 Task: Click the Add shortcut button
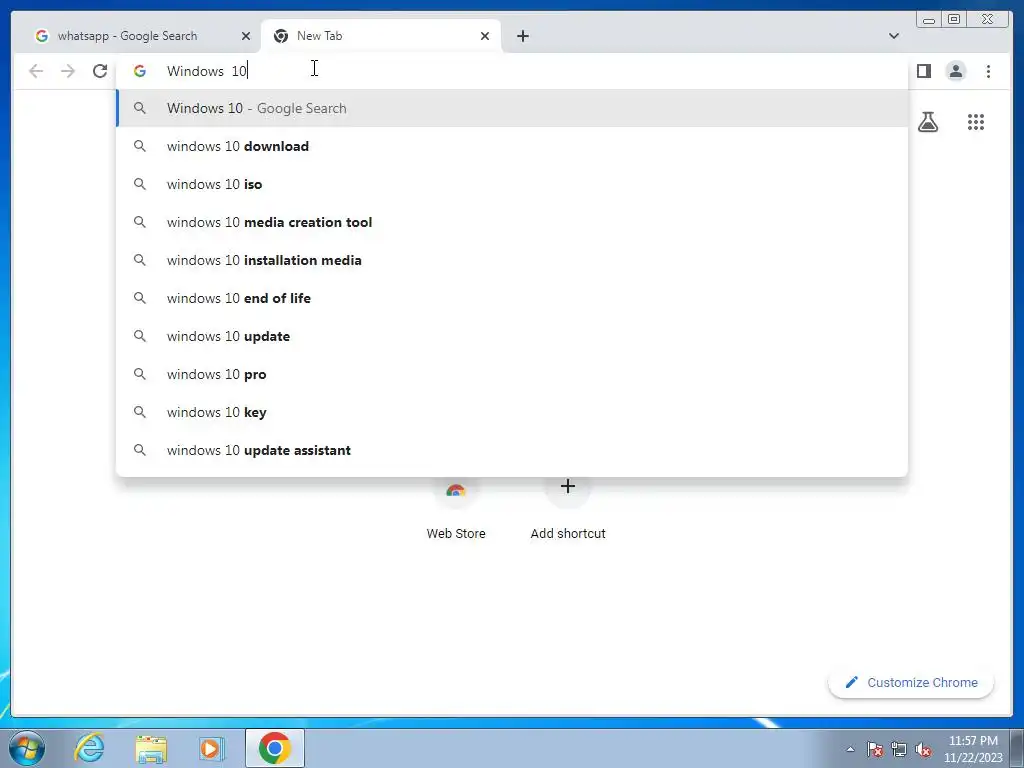tap(568, 509)
